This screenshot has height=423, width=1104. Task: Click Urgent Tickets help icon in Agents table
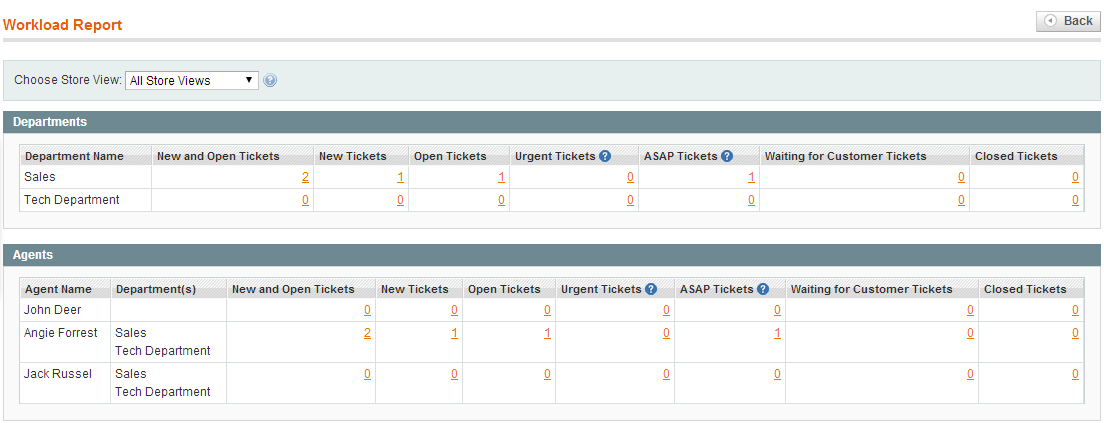[651, 289]
